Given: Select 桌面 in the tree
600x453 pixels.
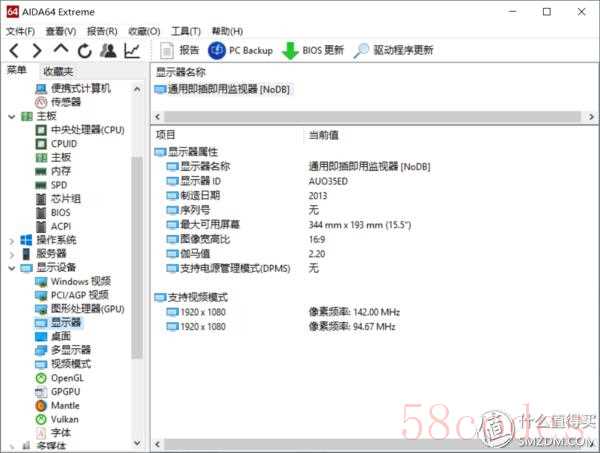Looking at the screenshot, I should 53,336.
